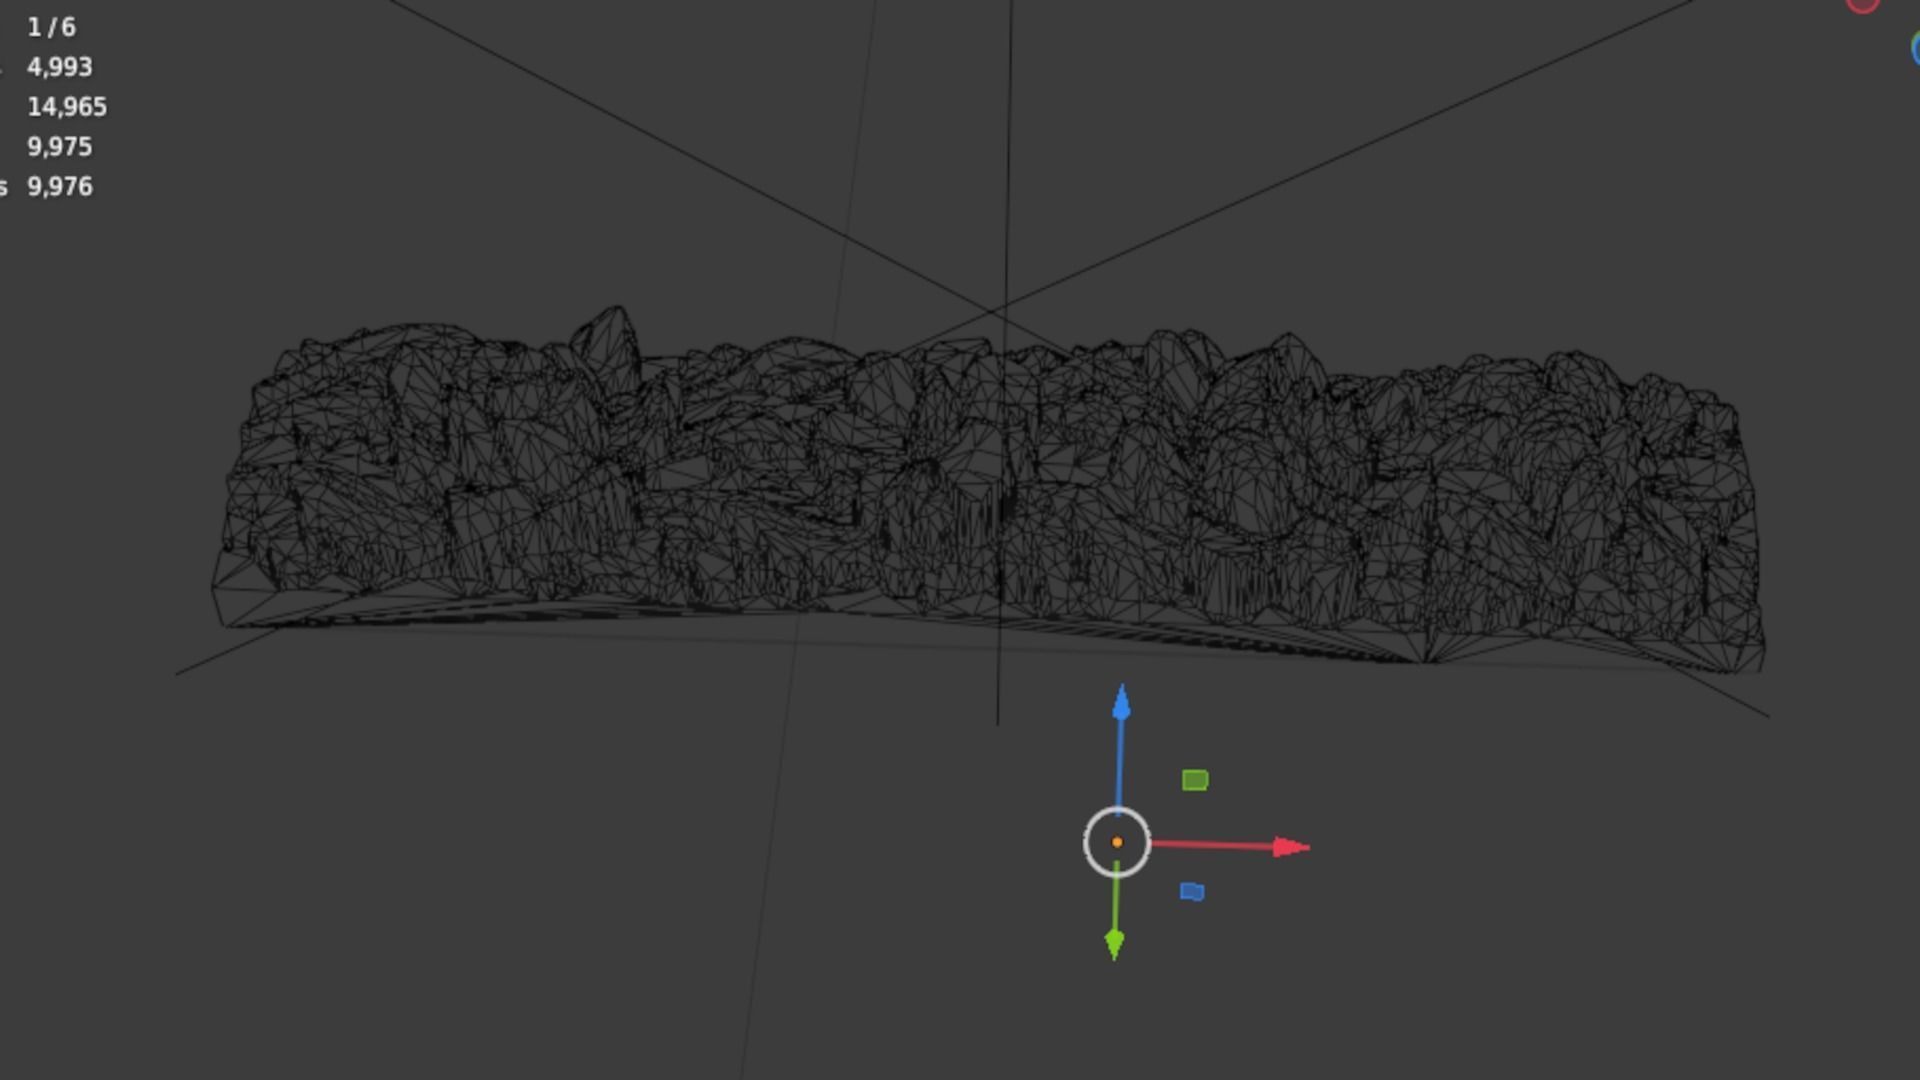
Task: Click the red X axis ball of navigation gizmo
Action: (x=1862, y=4)
